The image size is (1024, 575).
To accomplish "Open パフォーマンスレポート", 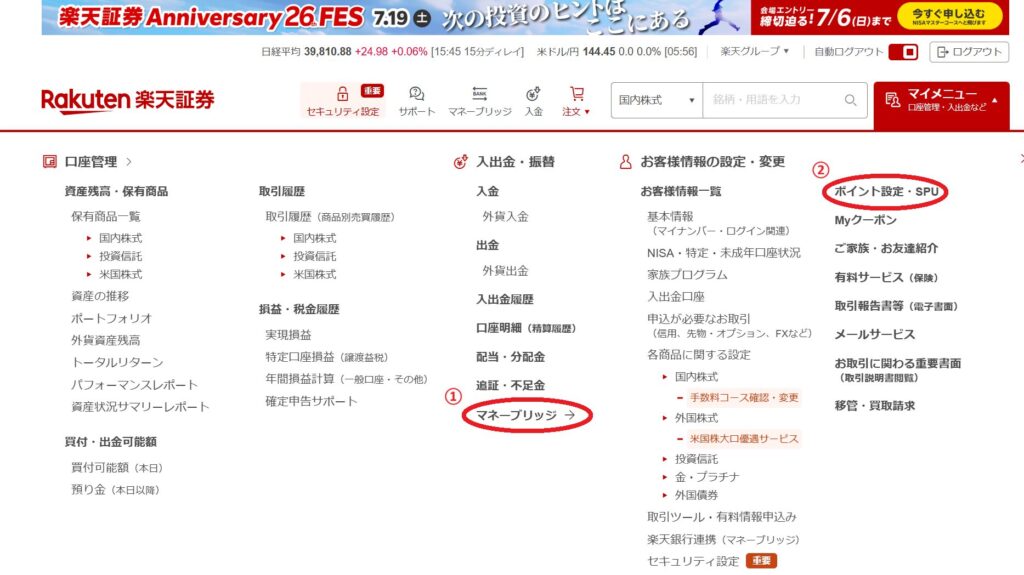I will (x=134, y=384).
